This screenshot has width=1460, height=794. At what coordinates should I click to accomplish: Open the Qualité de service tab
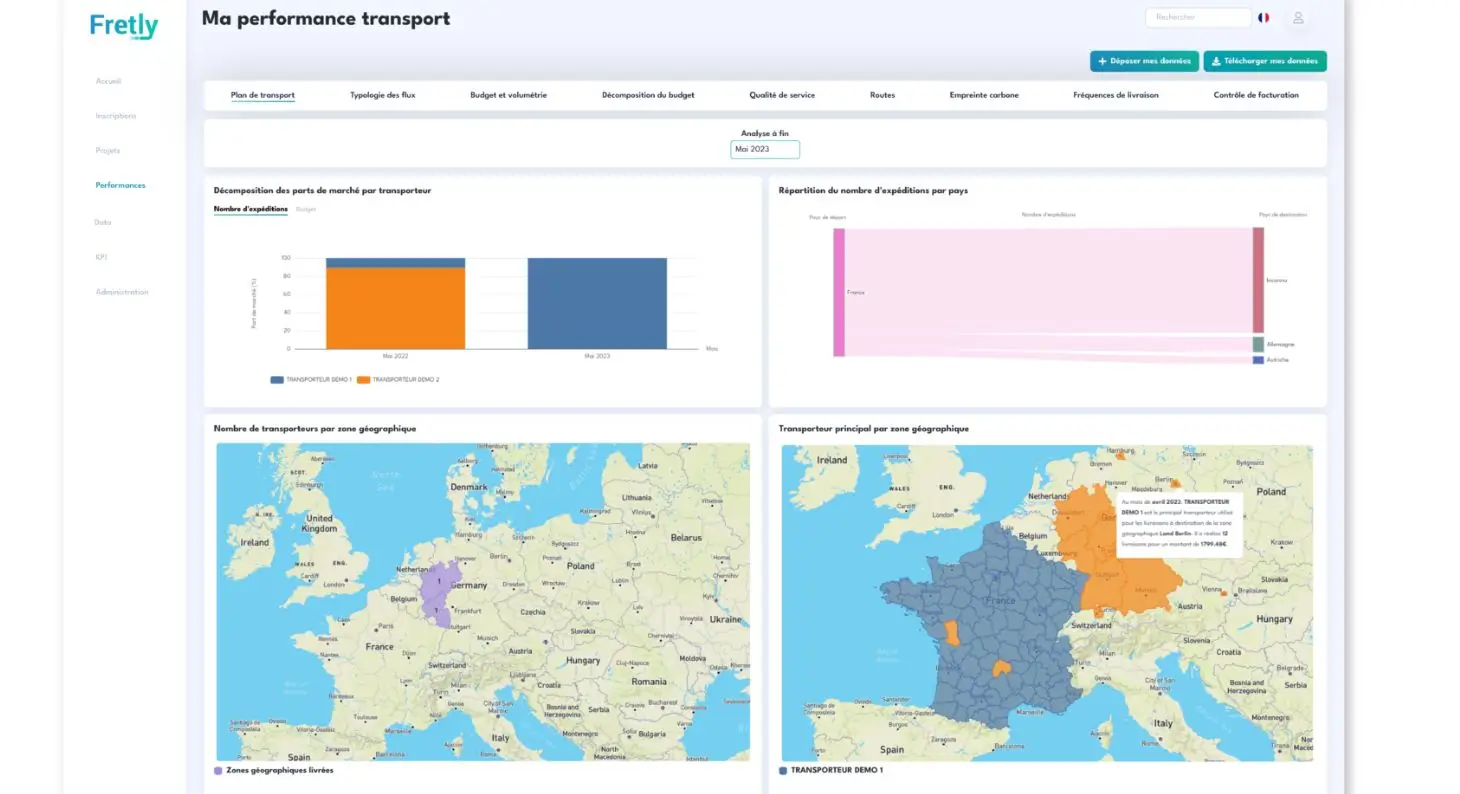[782, 95]
